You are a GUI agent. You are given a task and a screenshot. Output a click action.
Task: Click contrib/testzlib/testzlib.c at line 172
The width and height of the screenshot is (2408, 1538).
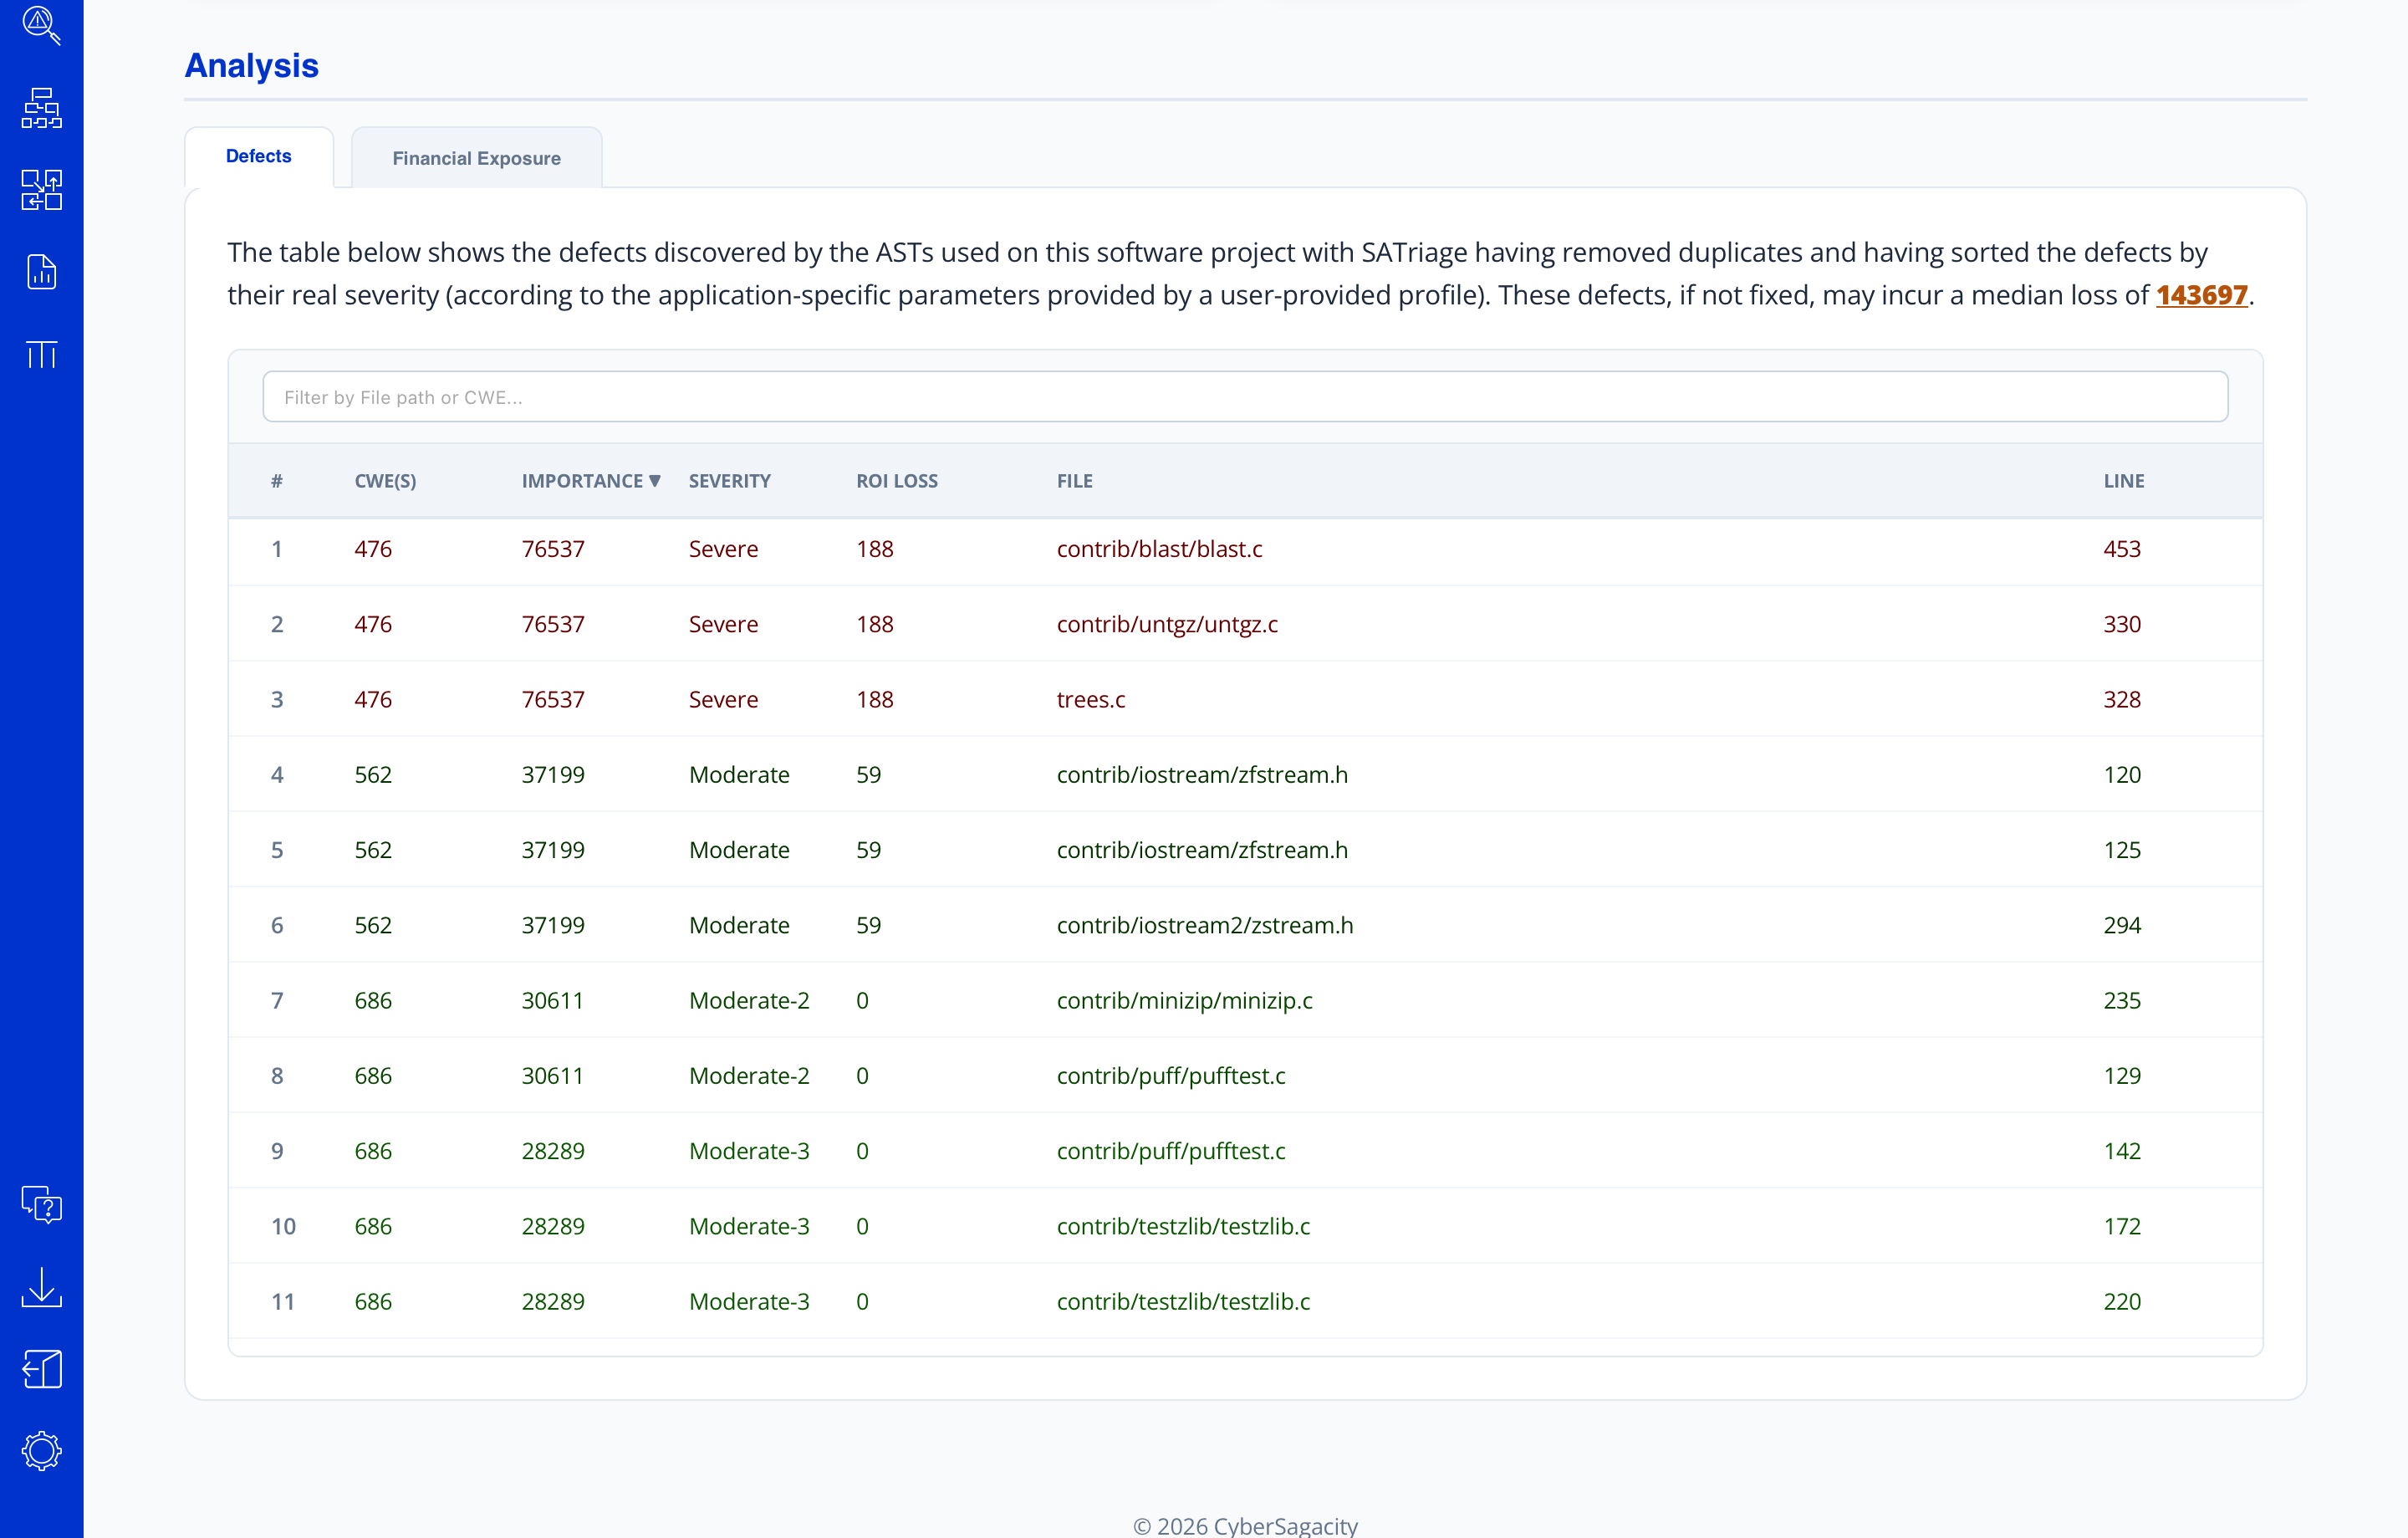point(1183,1226)
